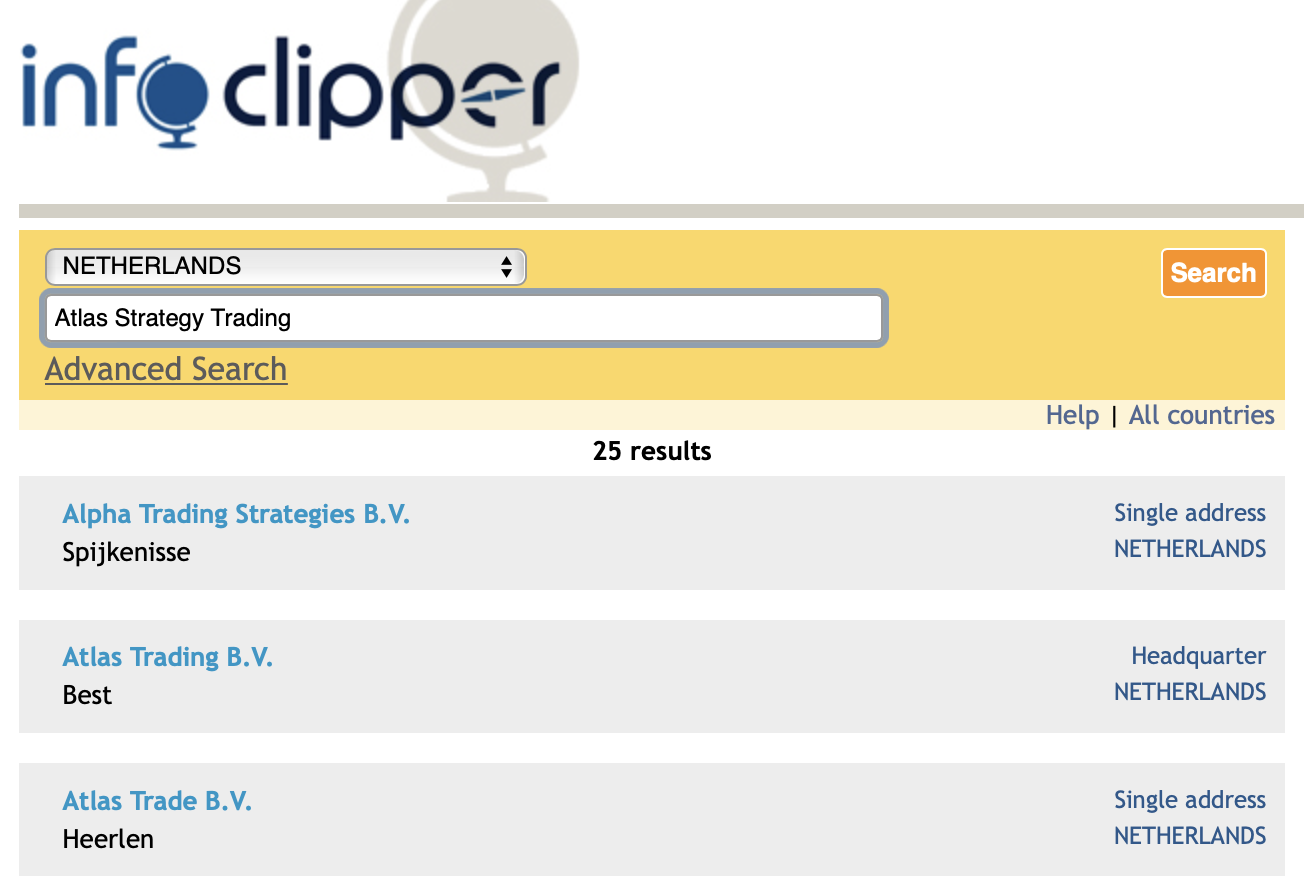Click the Heerlen city text
The image size is (1304, 894).
(108, 839)
